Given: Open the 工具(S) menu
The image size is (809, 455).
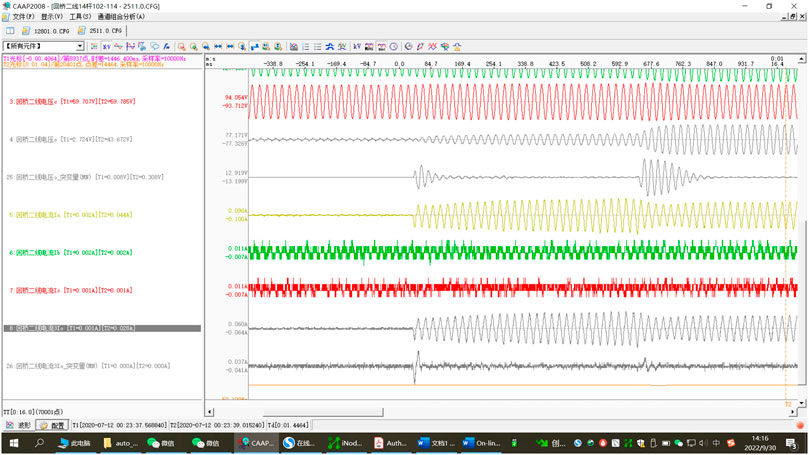Looking at the screenshot, I should pos(80,17).
